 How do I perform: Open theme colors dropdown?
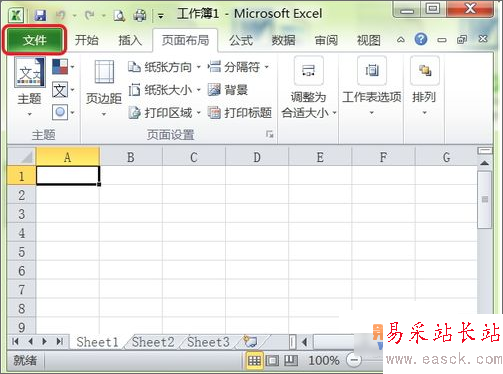click(63, 67)
